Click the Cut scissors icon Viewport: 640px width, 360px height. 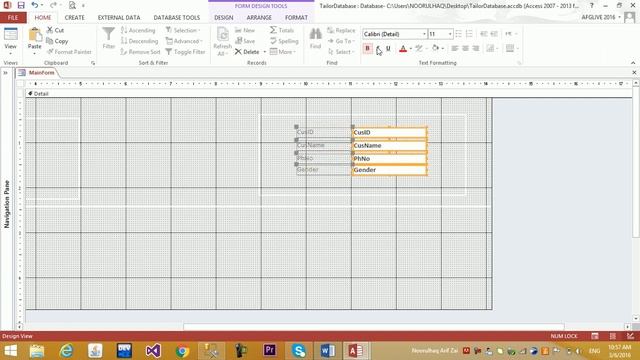coord(50,30)
